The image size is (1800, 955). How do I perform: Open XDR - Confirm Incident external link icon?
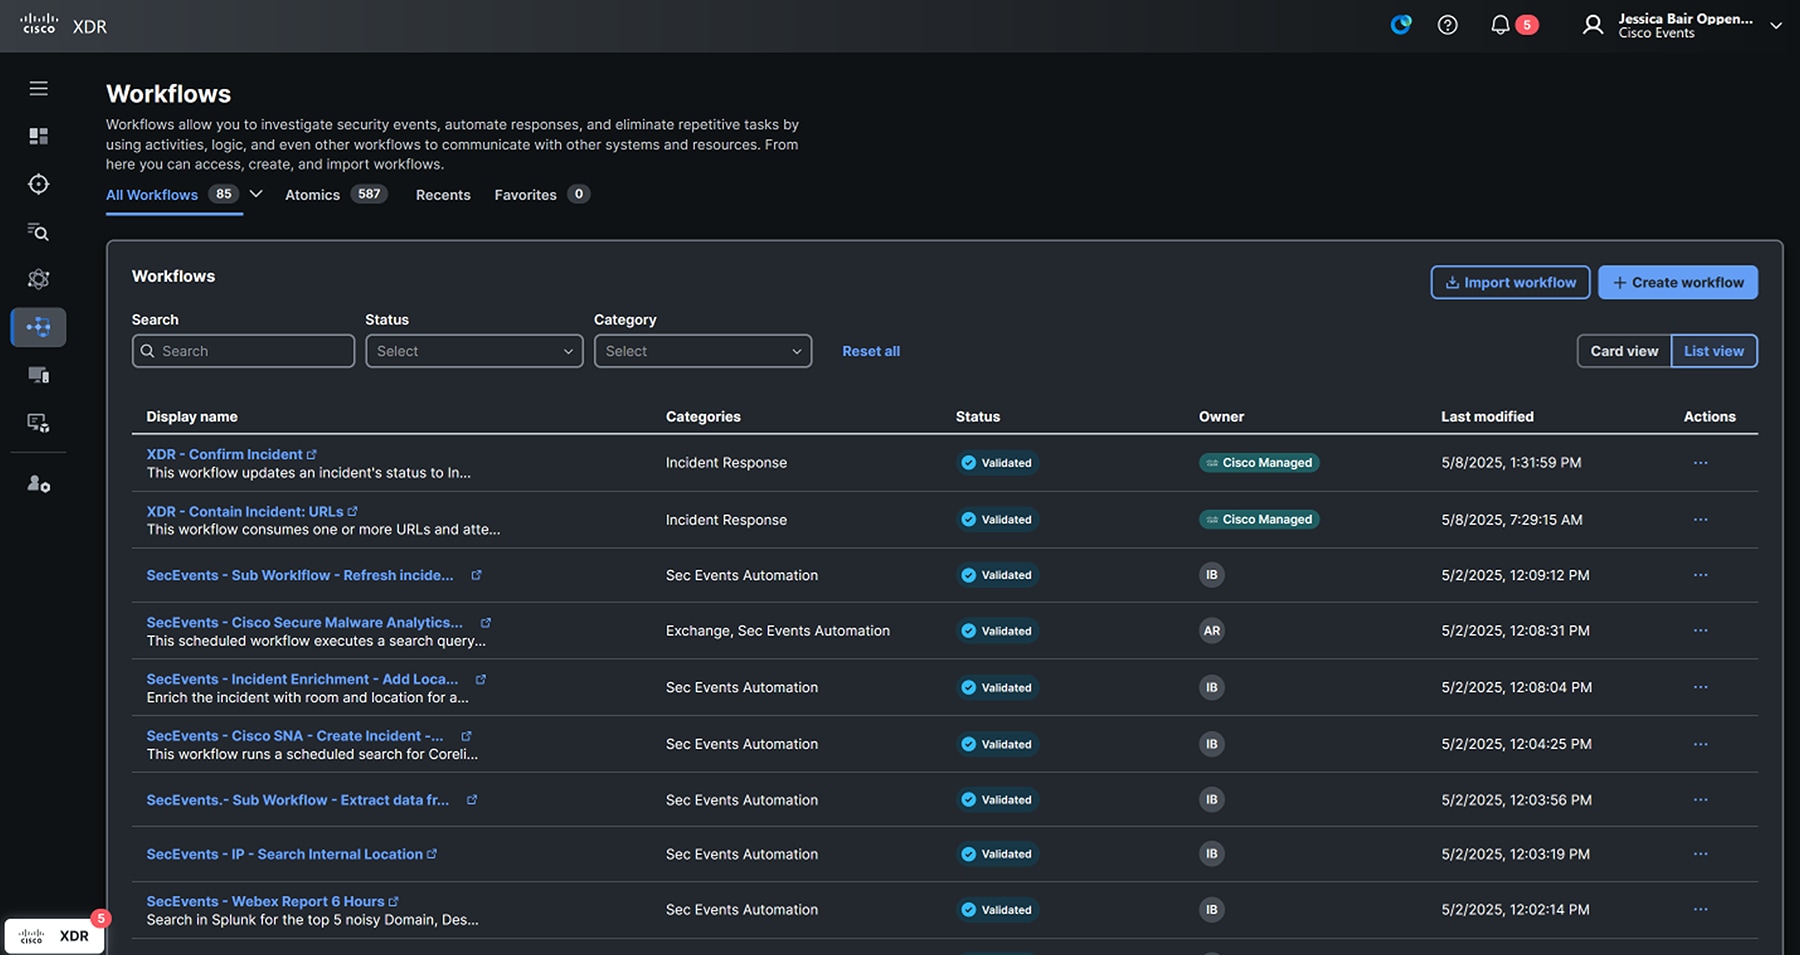pyautogui.click(x=312, y=454)
